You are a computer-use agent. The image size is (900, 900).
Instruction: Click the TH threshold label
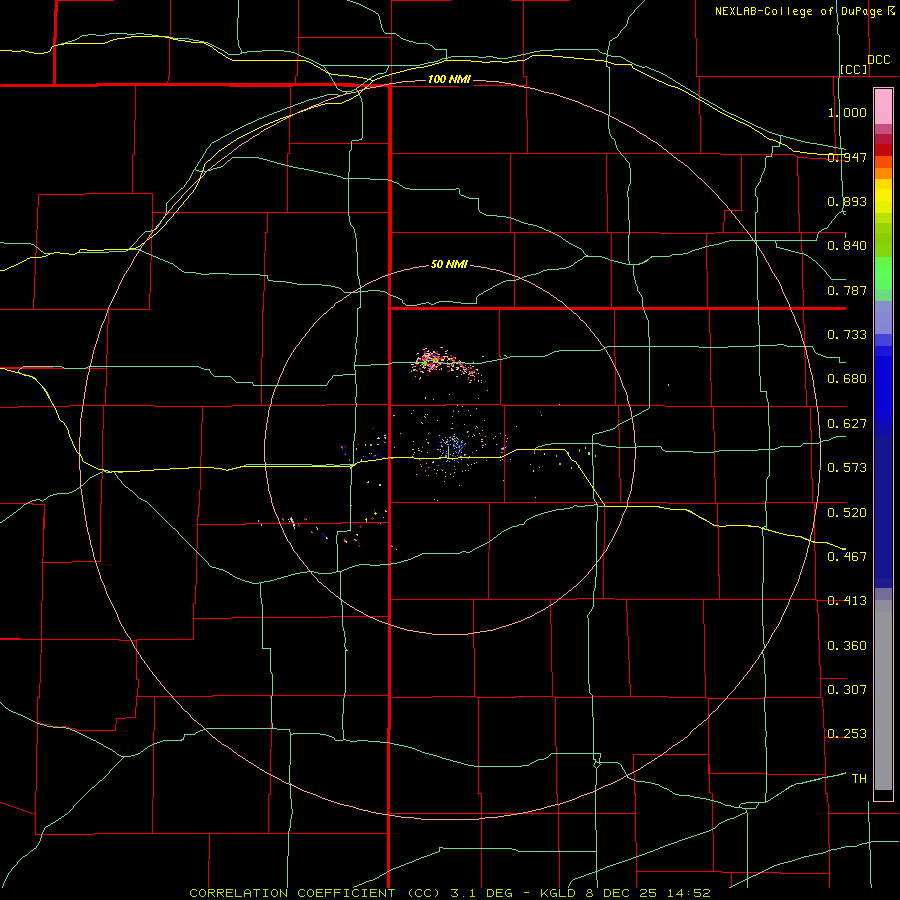pos(859,778)
